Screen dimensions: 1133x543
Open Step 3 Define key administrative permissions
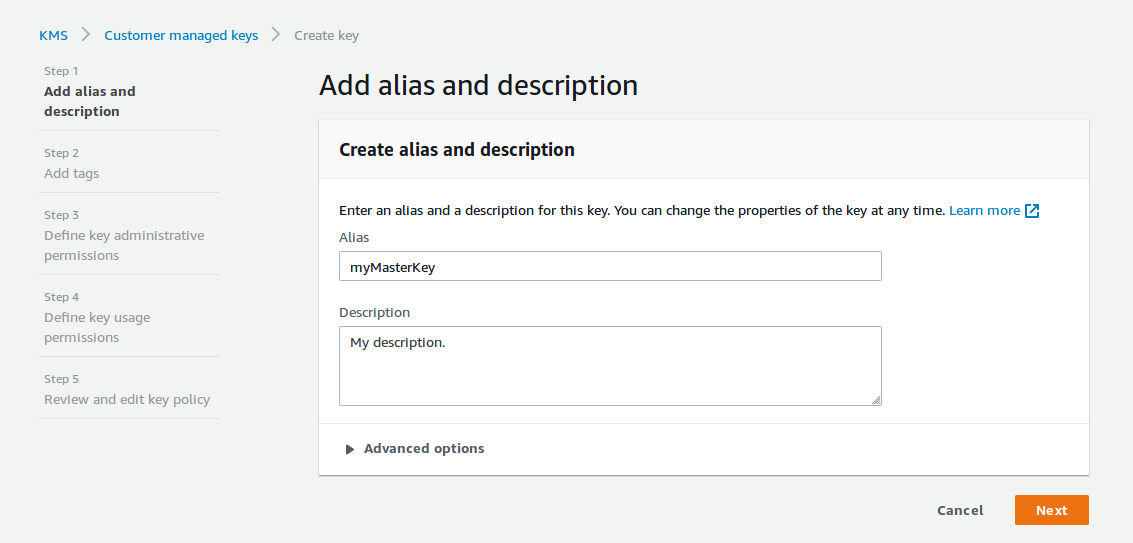(123, 245)
